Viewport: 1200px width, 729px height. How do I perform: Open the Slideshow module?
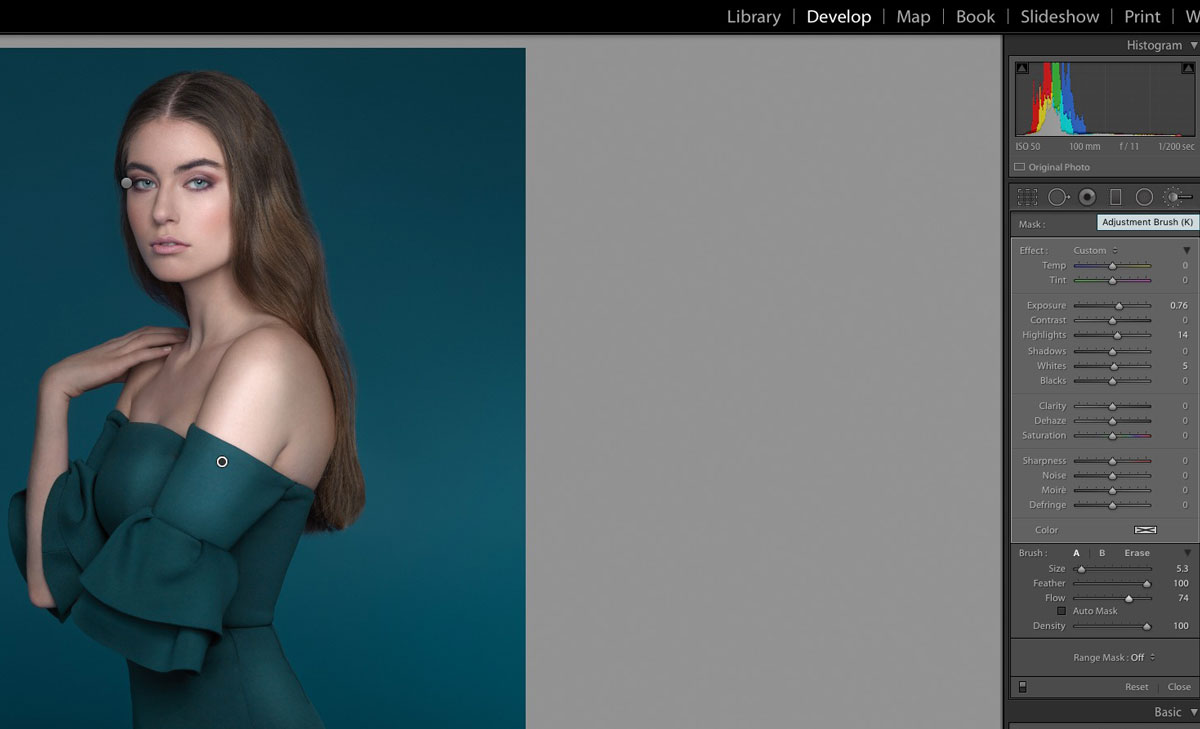coord(1059,16)
